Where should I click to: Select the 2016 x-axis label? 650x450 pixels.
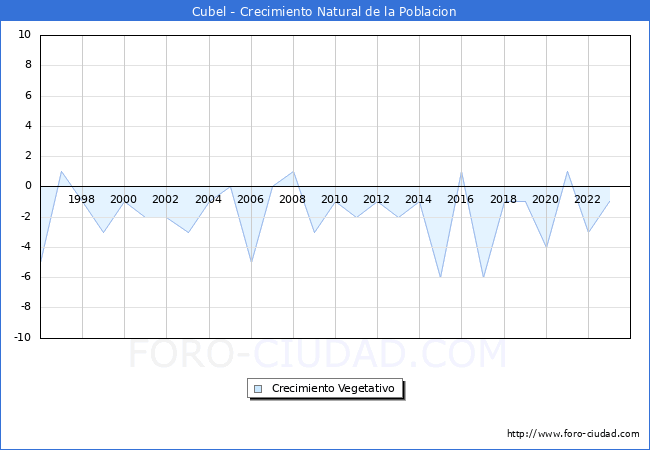point(460,199)
